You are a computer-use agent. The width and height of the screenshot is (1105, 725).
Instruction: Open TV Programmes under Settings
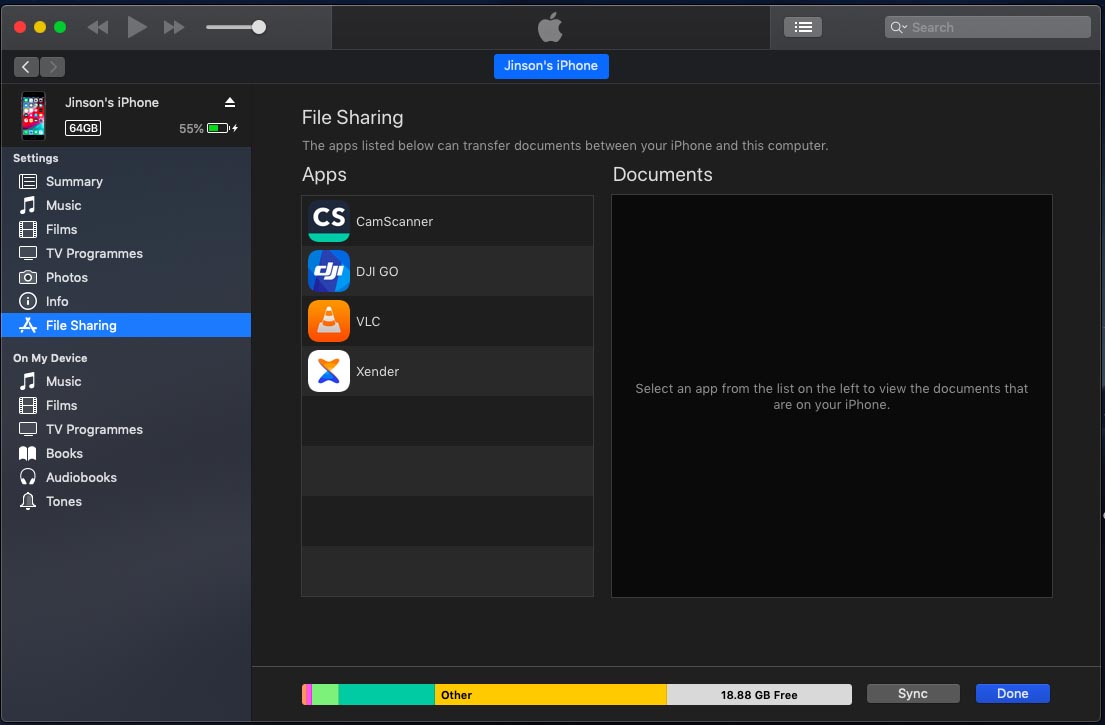126,254
